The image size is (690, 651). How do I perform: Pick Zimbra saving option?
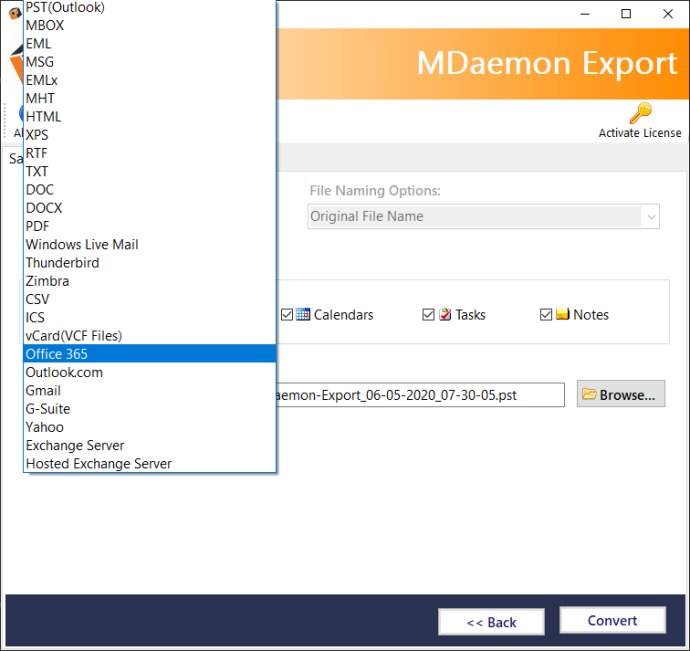pos(150,281)
